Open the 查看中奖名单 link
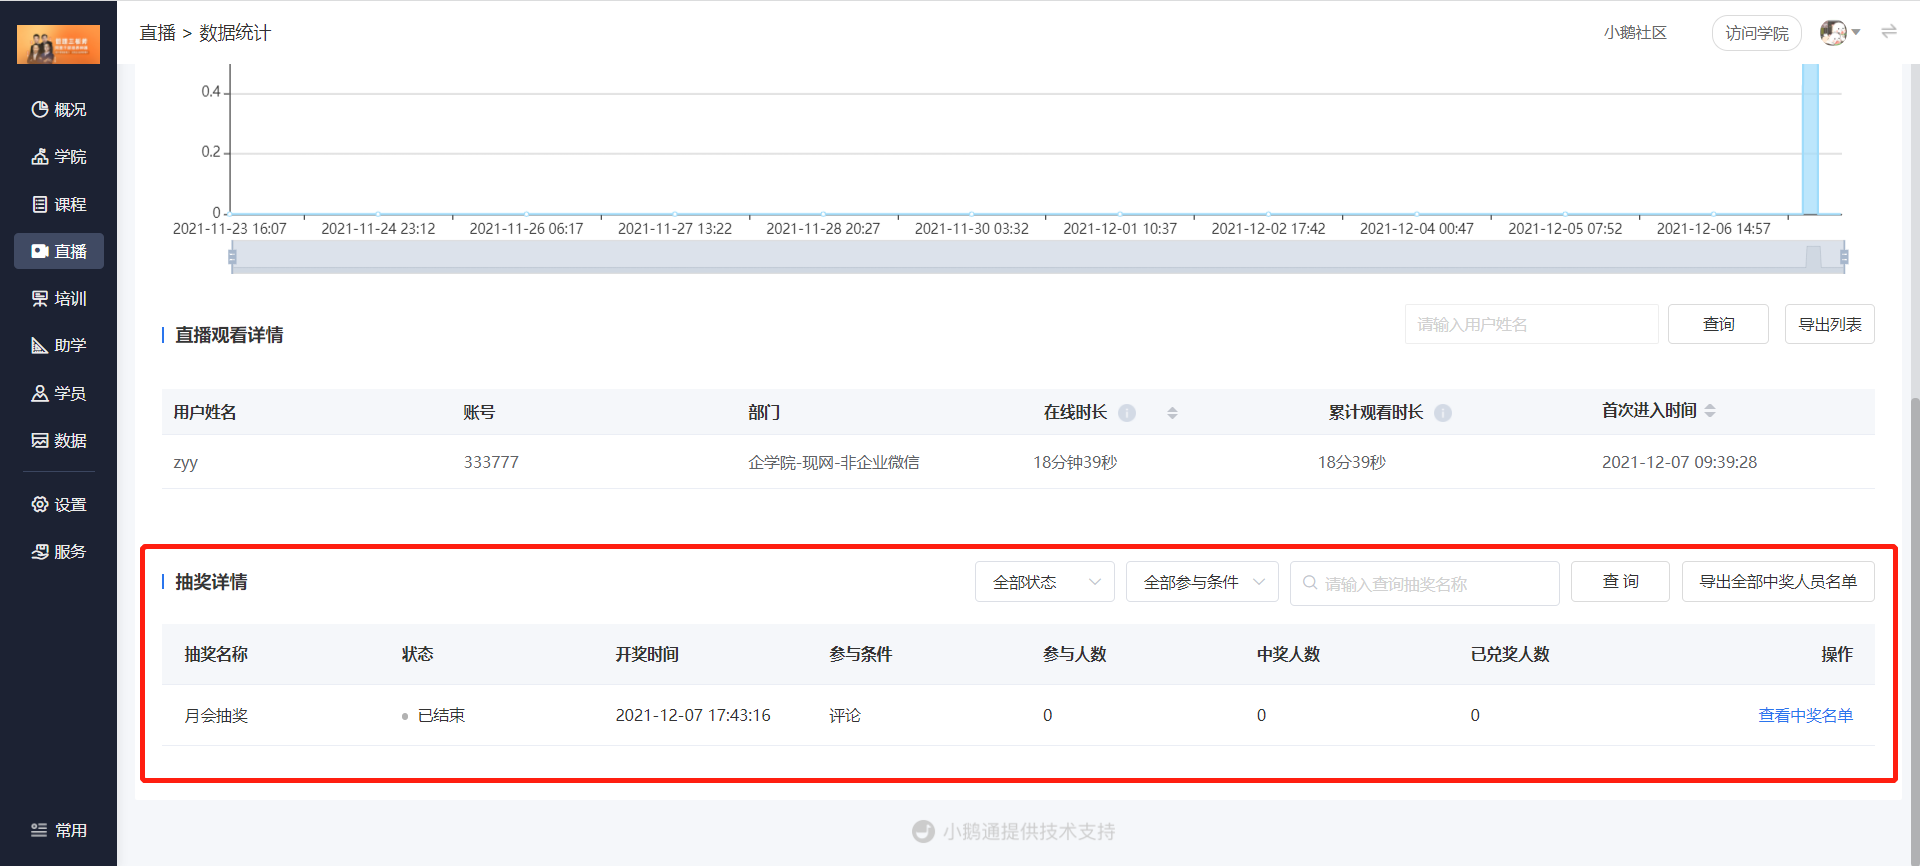The width and height of the screenshot is (1920, 866). coord(1805,715)
